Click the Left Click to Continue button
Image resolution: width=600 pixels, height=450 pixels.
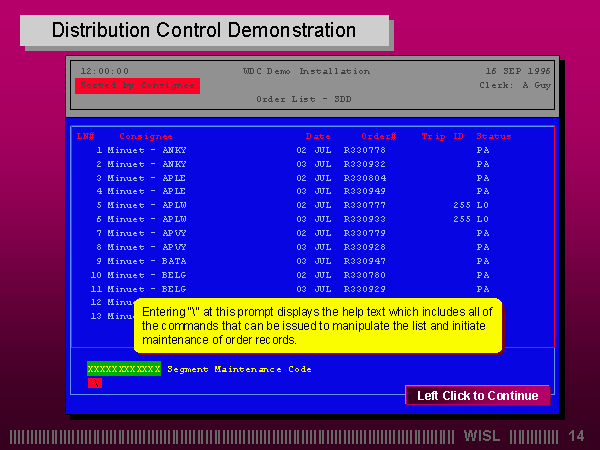tap(478, 395)
